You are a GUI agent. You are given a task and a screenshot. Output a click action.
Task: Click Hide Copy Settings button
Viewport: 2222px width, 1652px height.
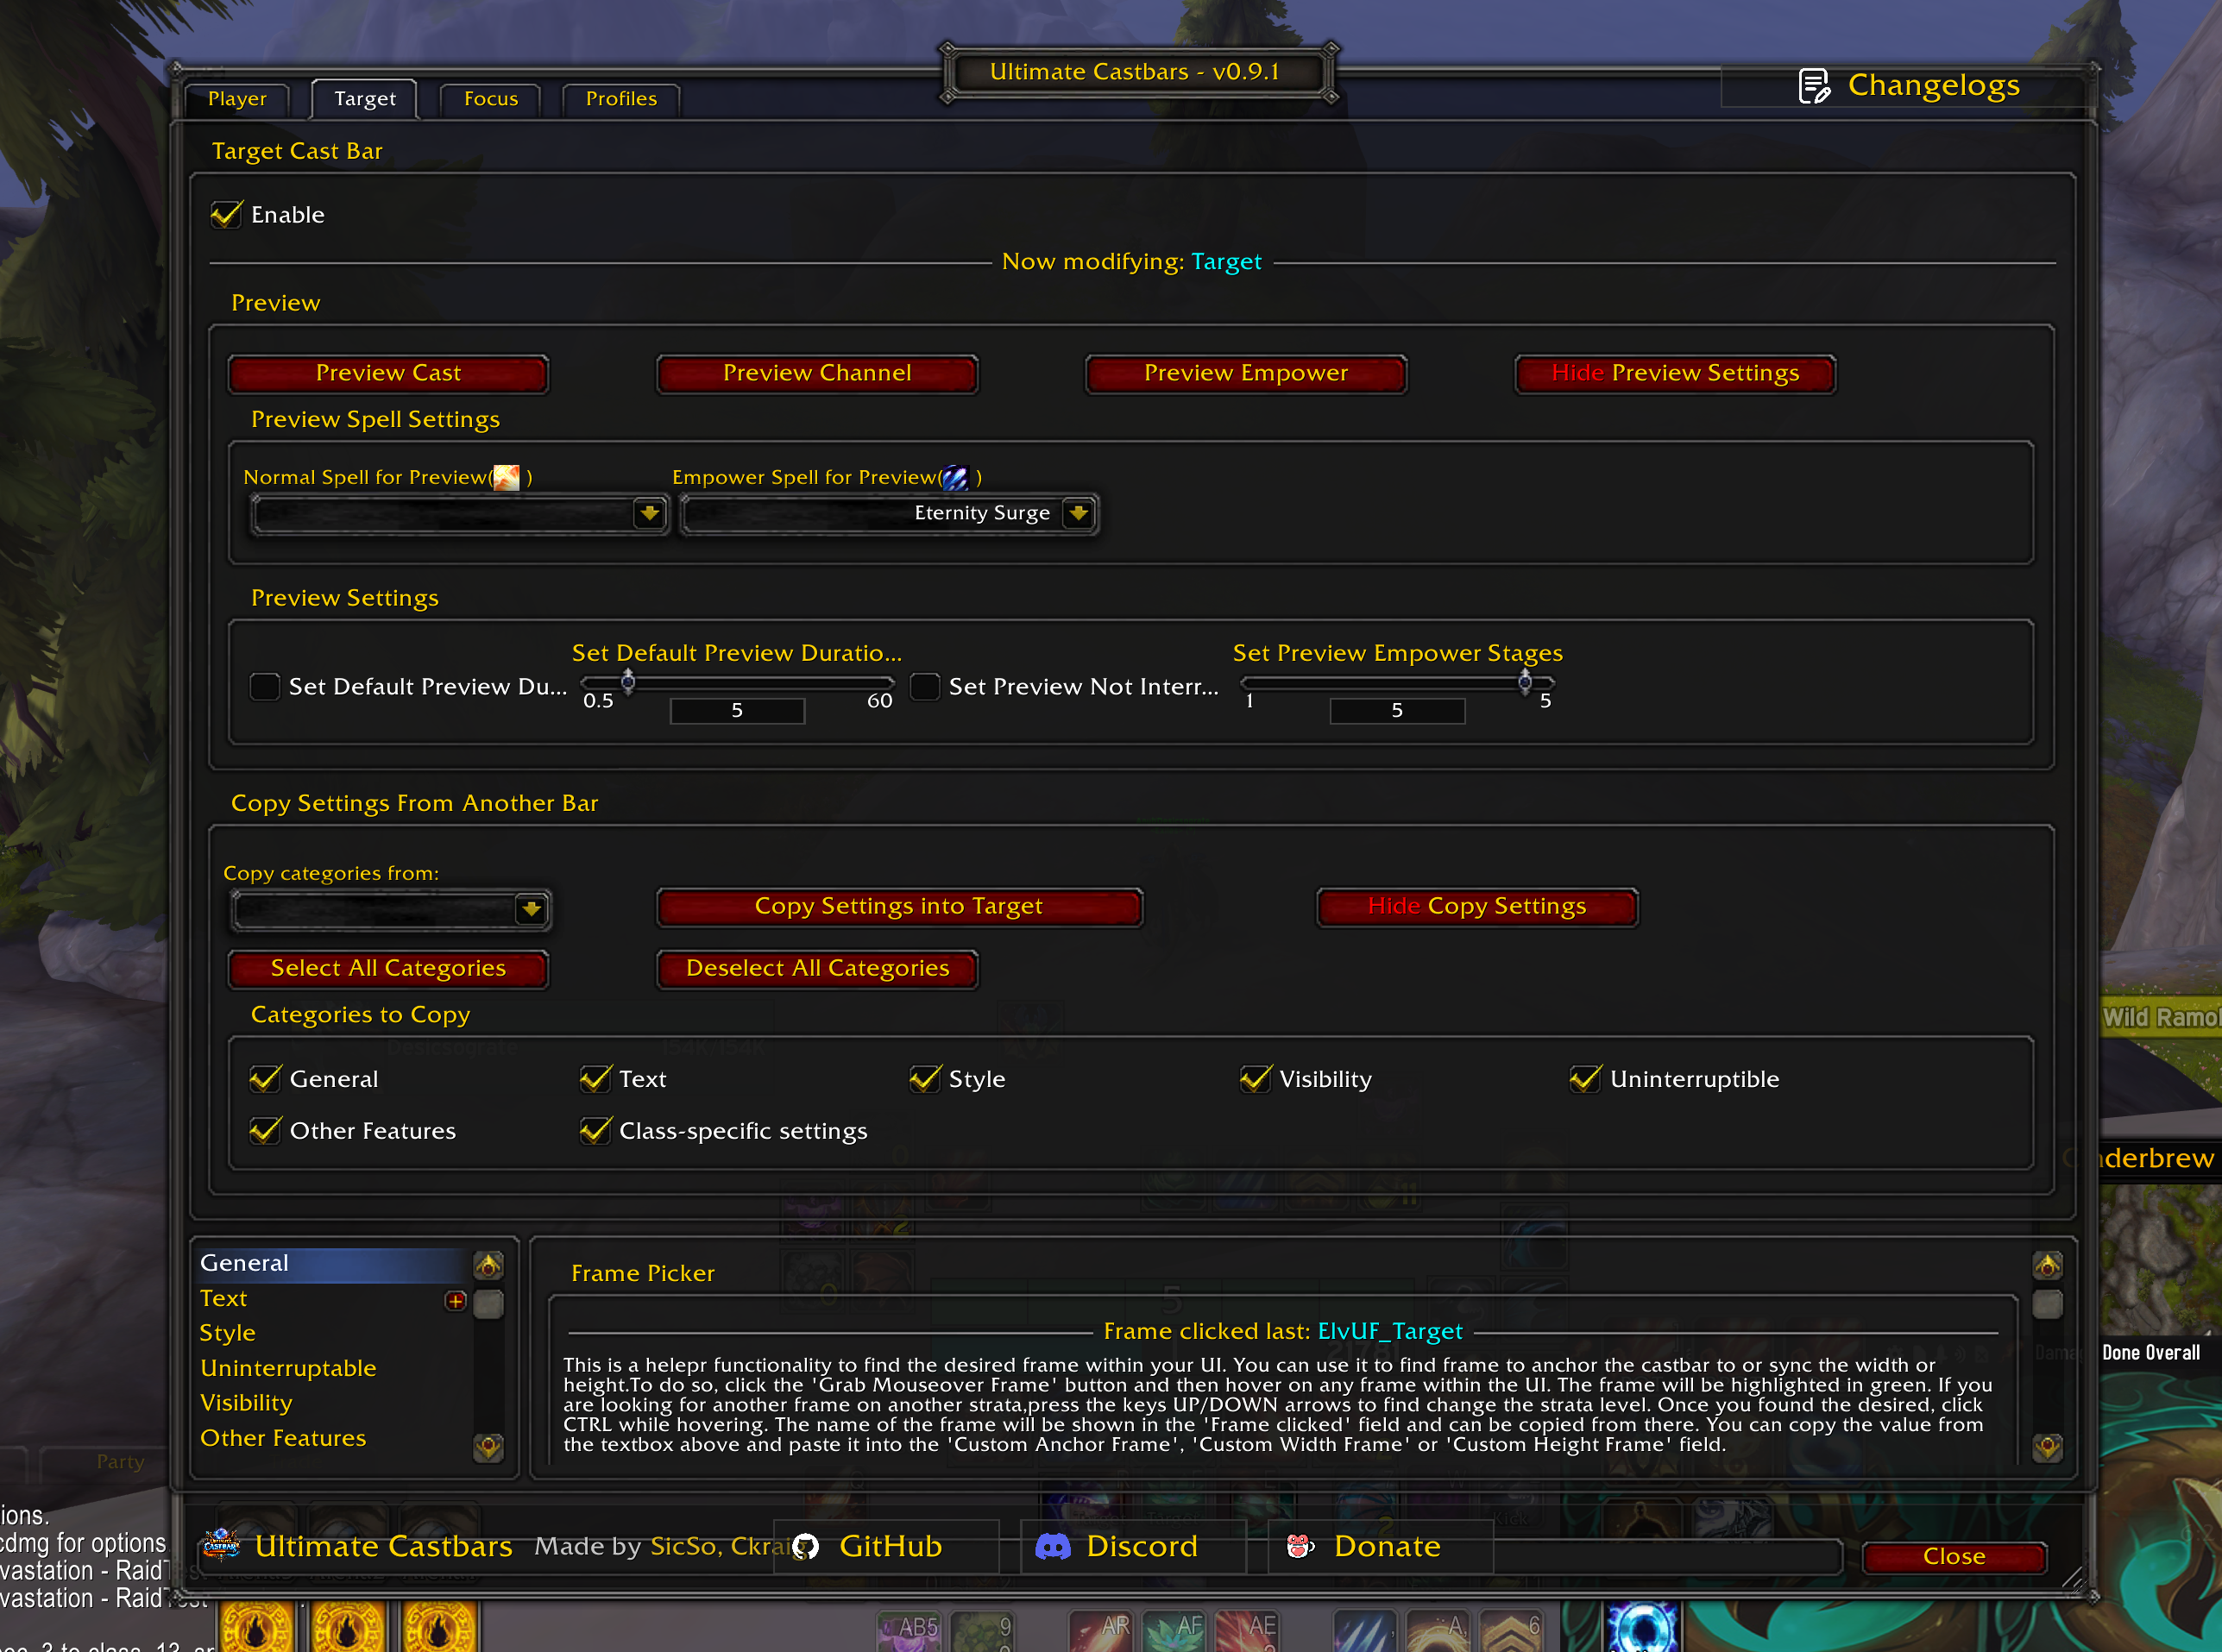click(x=1478, y=907)
